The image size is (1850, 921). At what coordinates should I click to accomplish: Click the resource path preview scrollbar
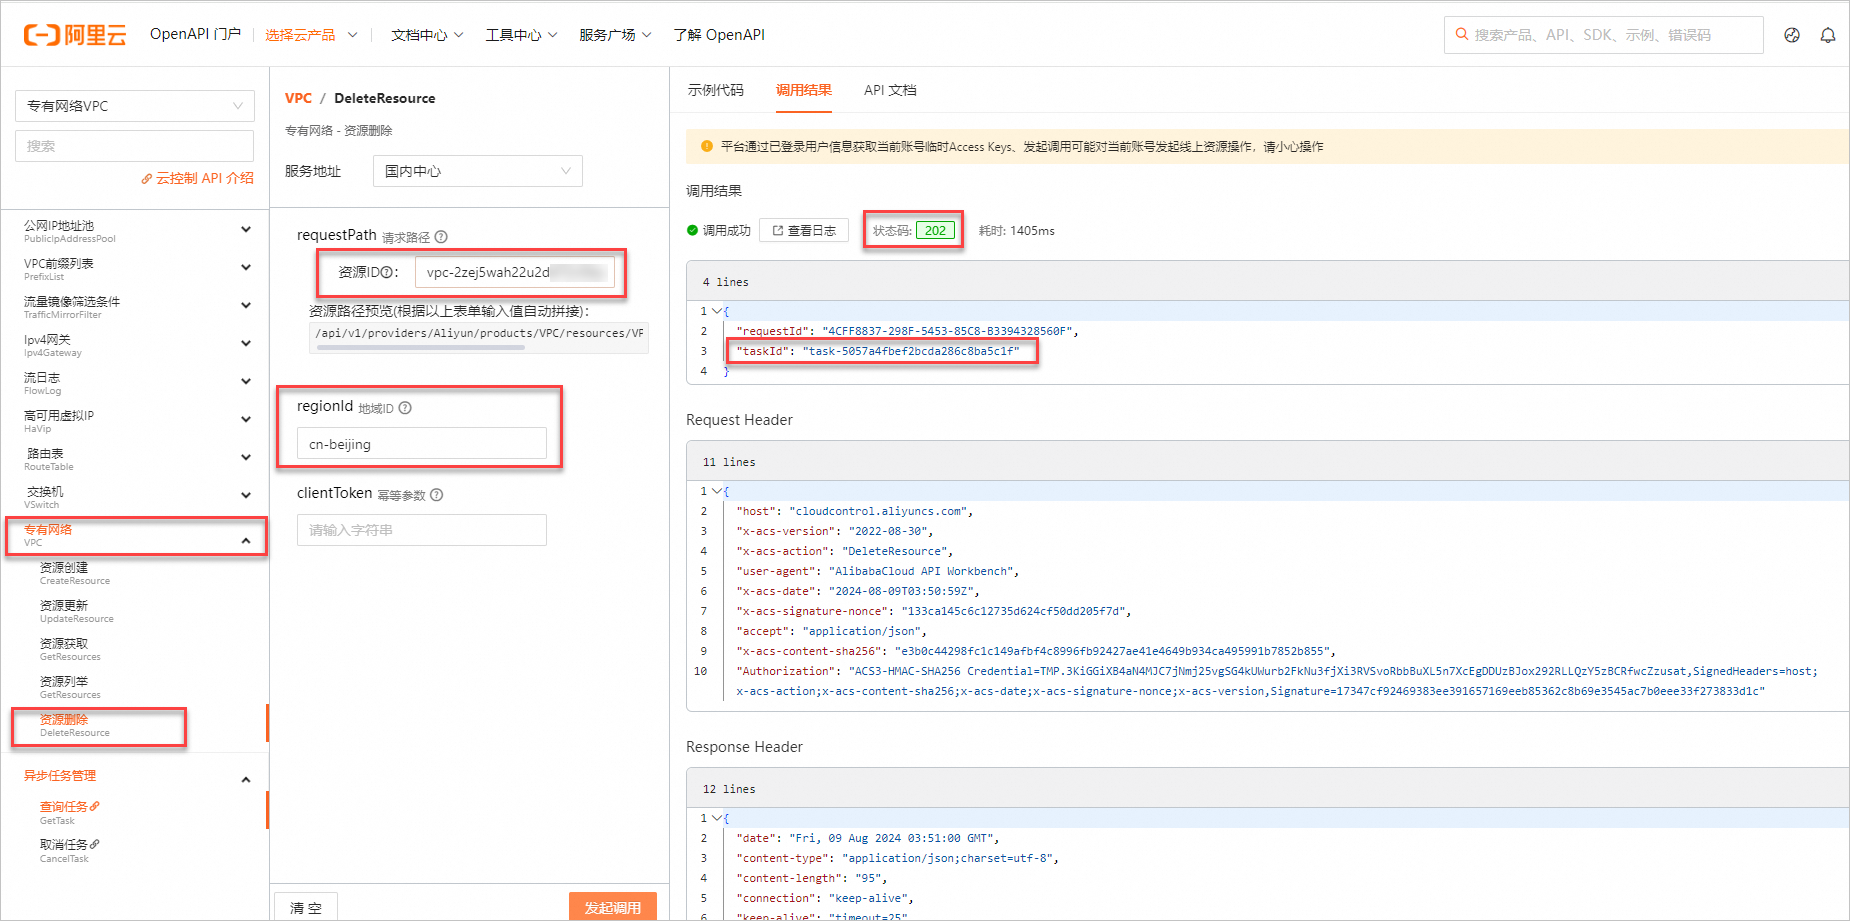421,348
